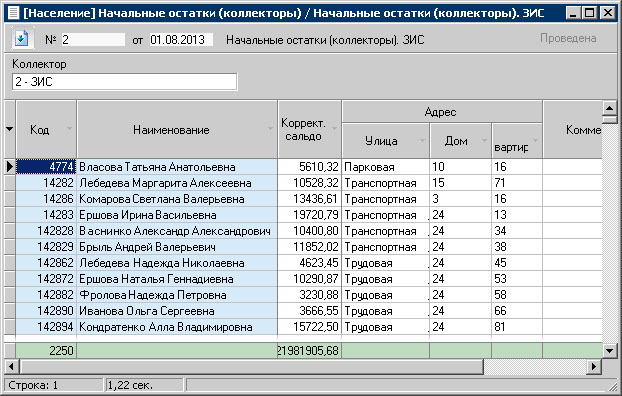Open the Квартира column filter dropdown
The width and height of the screenshot is (622, 396).
536,140
